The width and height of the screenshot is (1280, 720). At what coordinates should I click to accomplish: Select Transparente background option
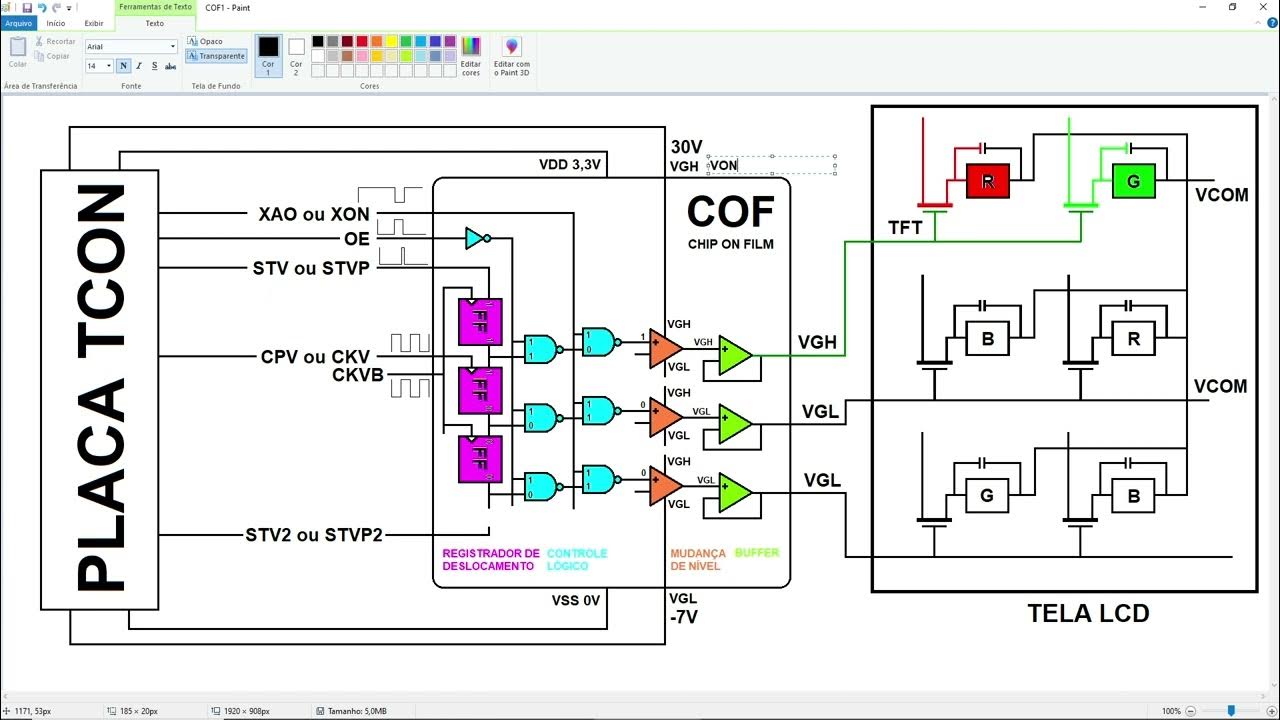coord(216,56)
